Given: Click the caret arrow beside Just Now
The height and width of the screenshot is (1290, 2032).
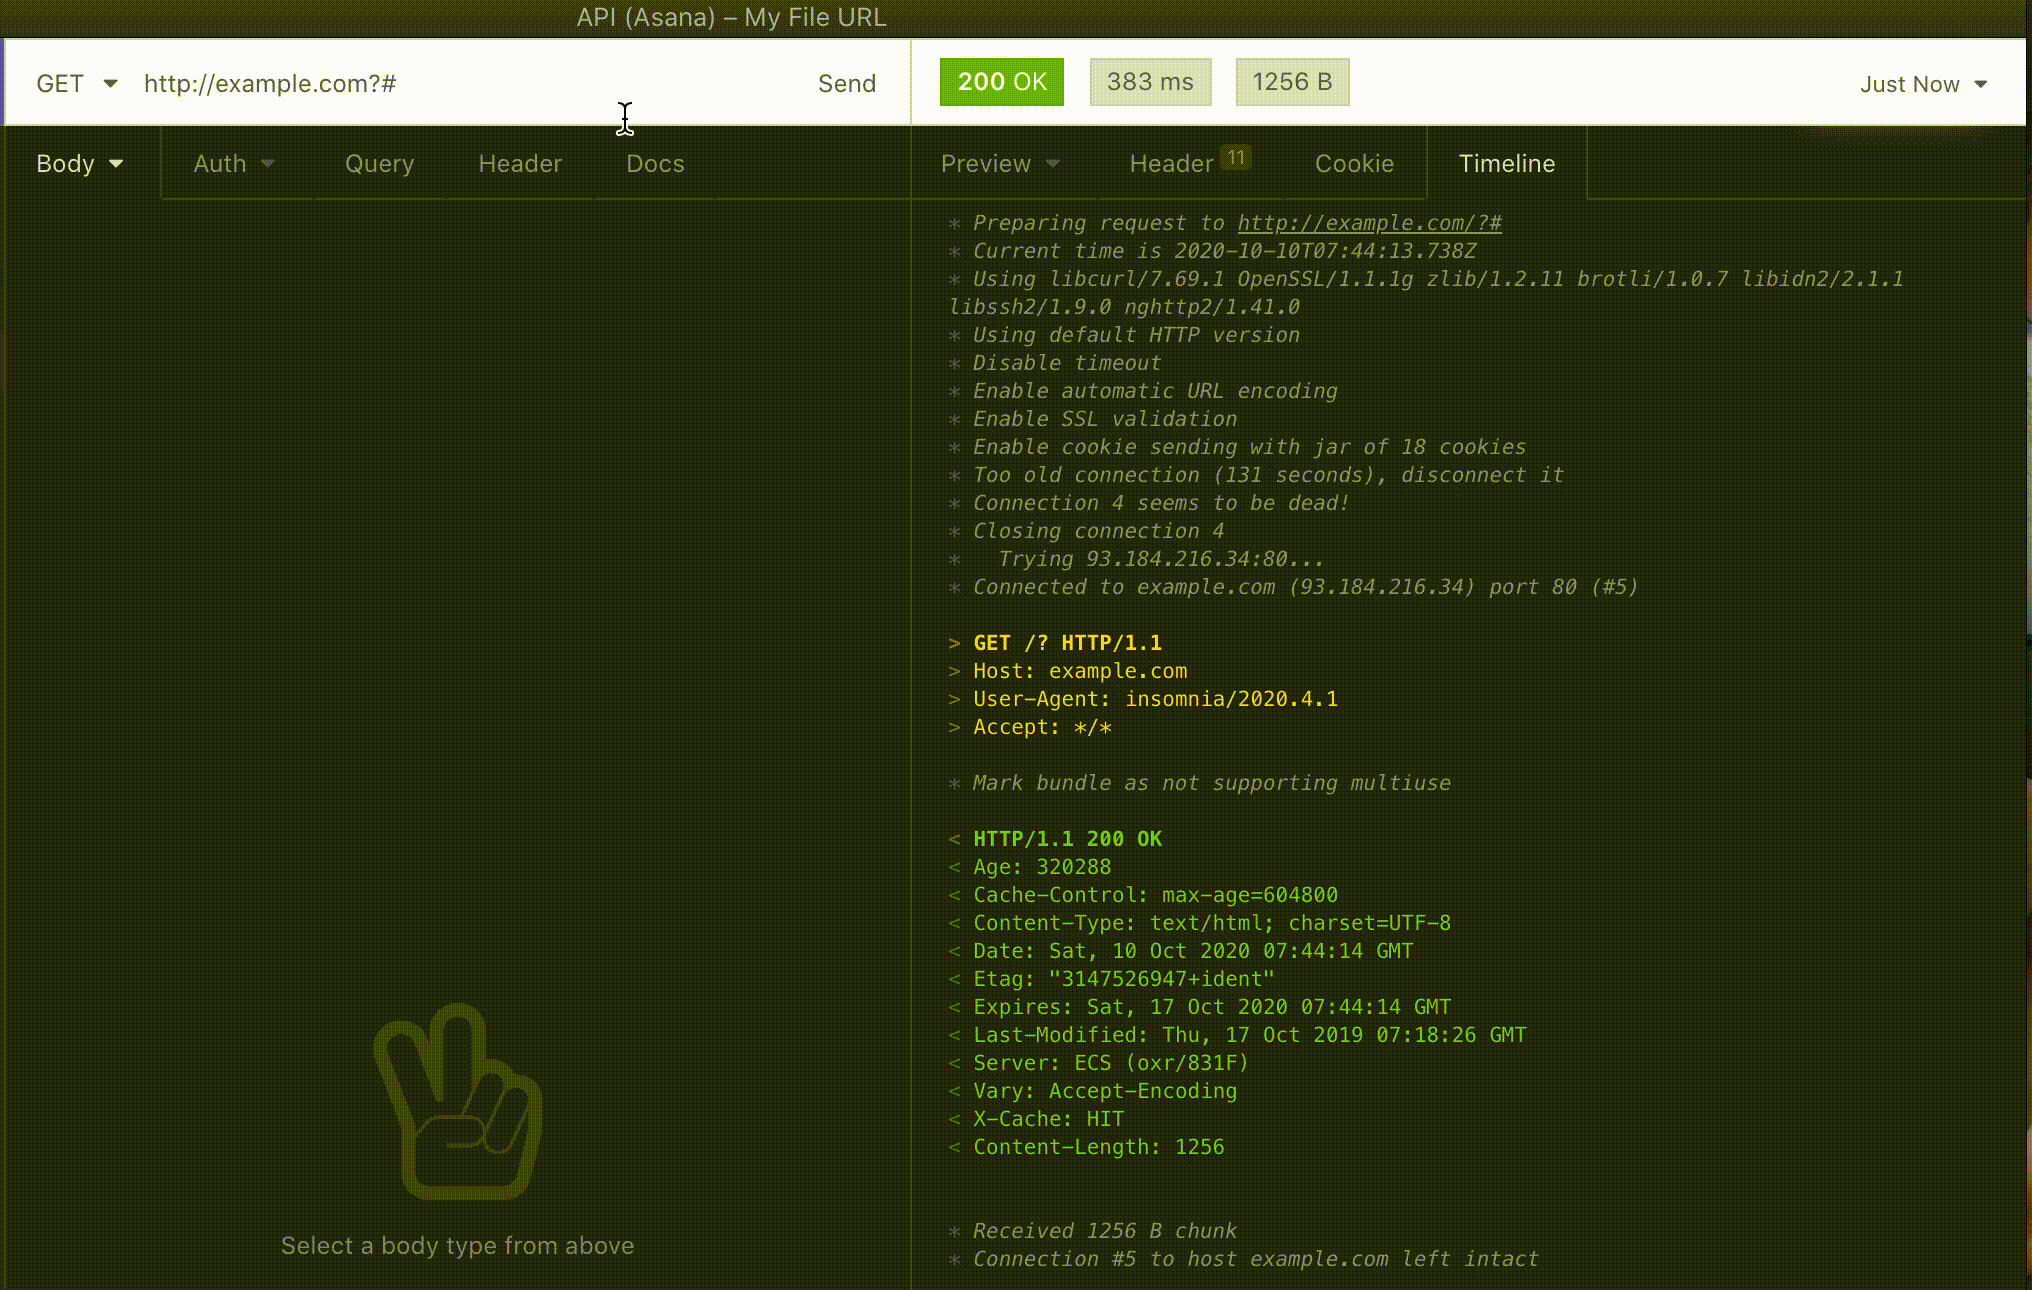Looking at the screenshot, I should tap(1981, 84).
